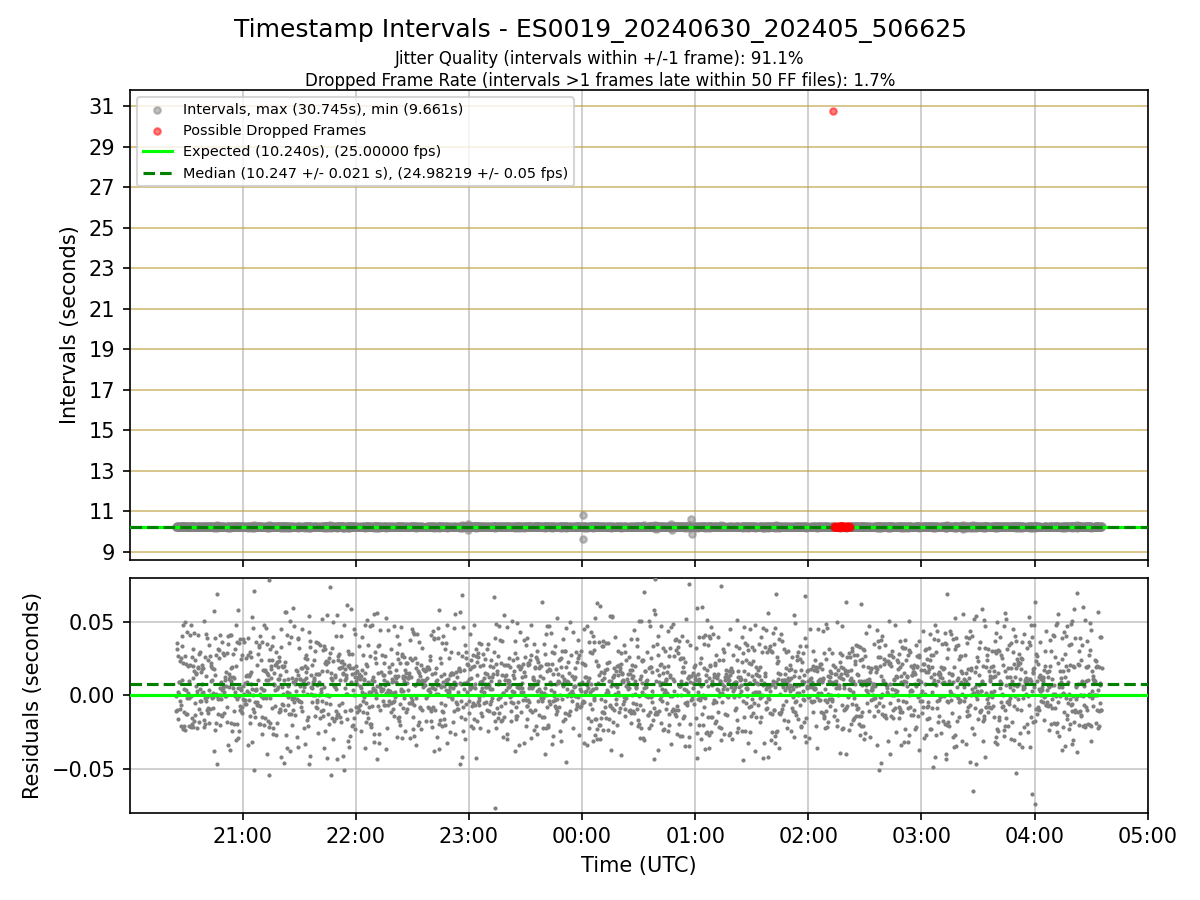Screen dimensions: 1200x900
Task: Click the Median (10.247 +/- 0.021 s) legend entry
Action: point(375,173)
